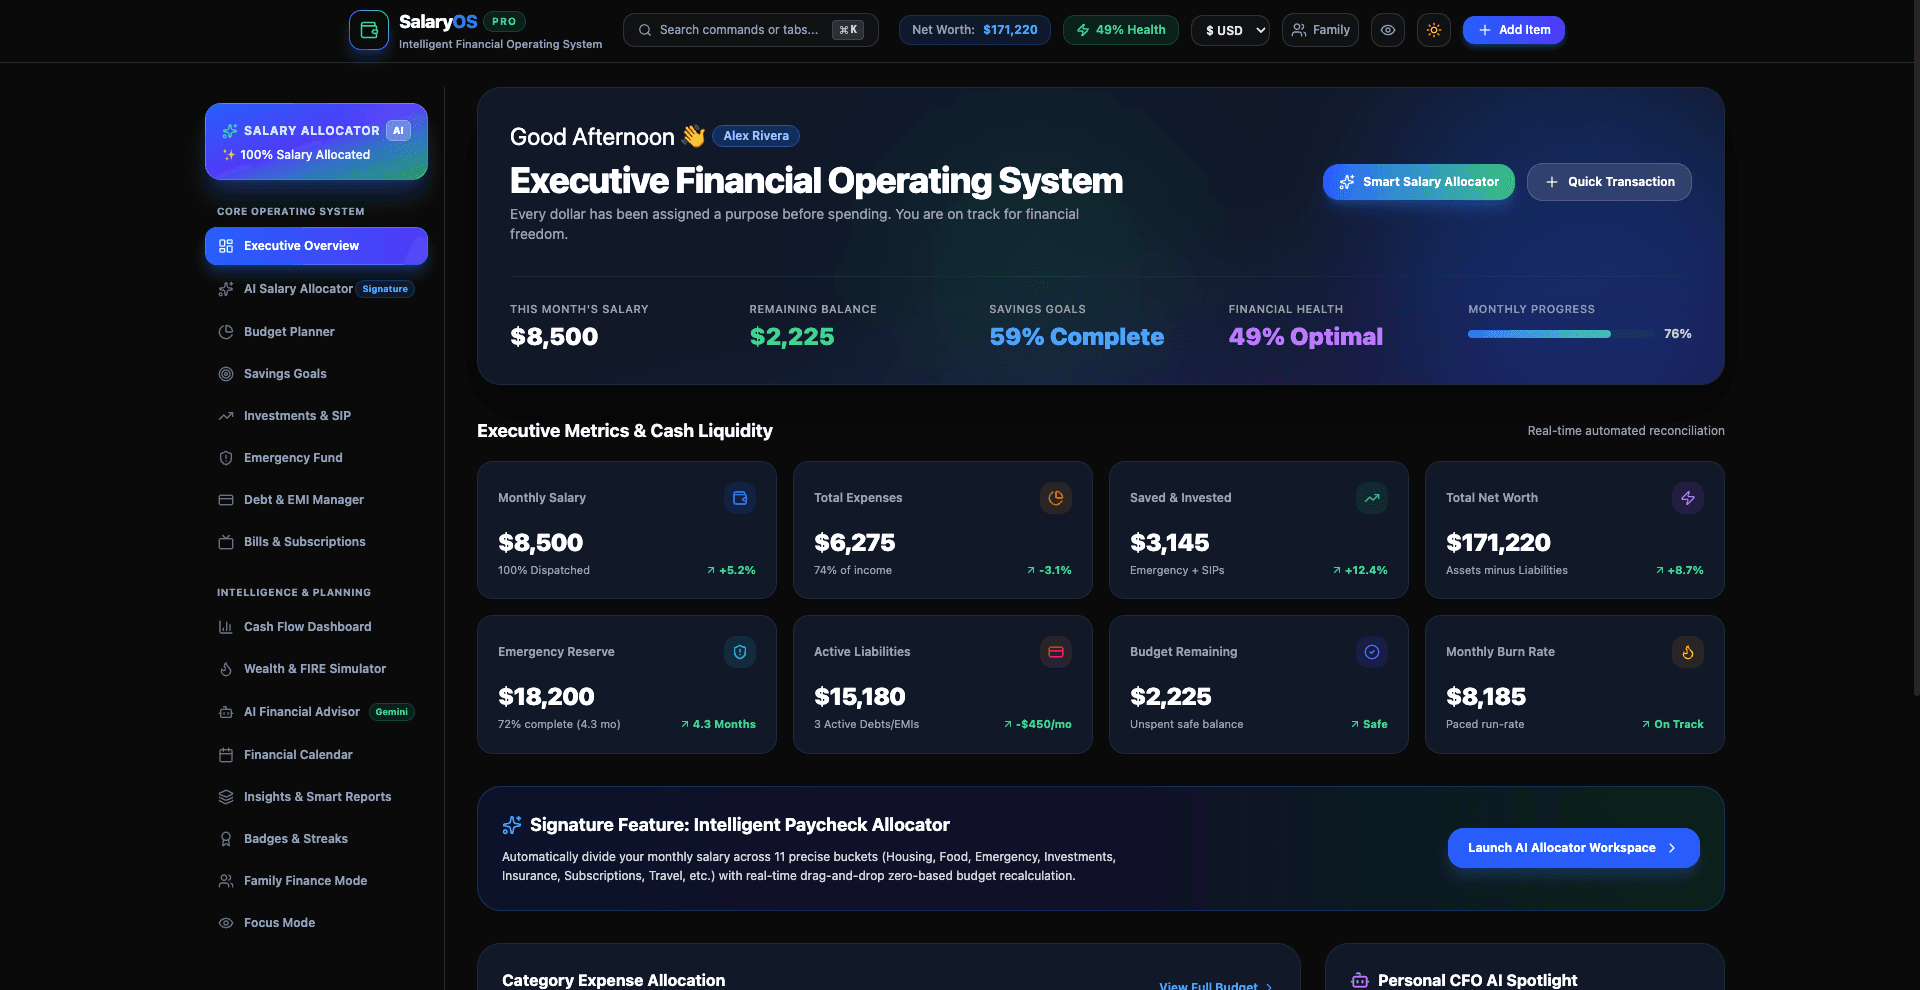Switch theme with the sun icon
1920x990 pixels.
pyautogui.click(x=1434, y=30)
